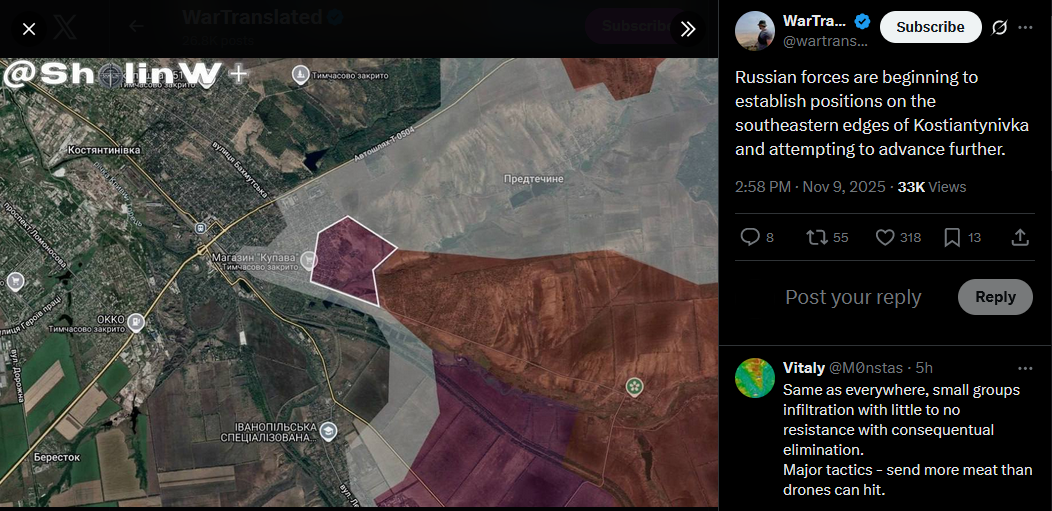The image size is (1052, 511).
Task: Click the X logo behind the overlay
Action: coord(66,27)
